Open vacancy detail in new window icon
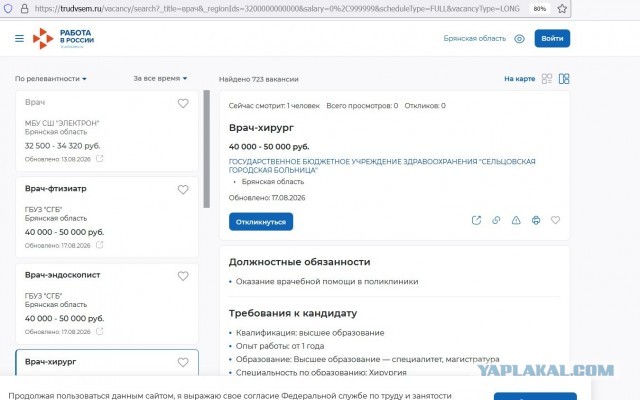Screen dimensions: 640x400 (476, 220)
